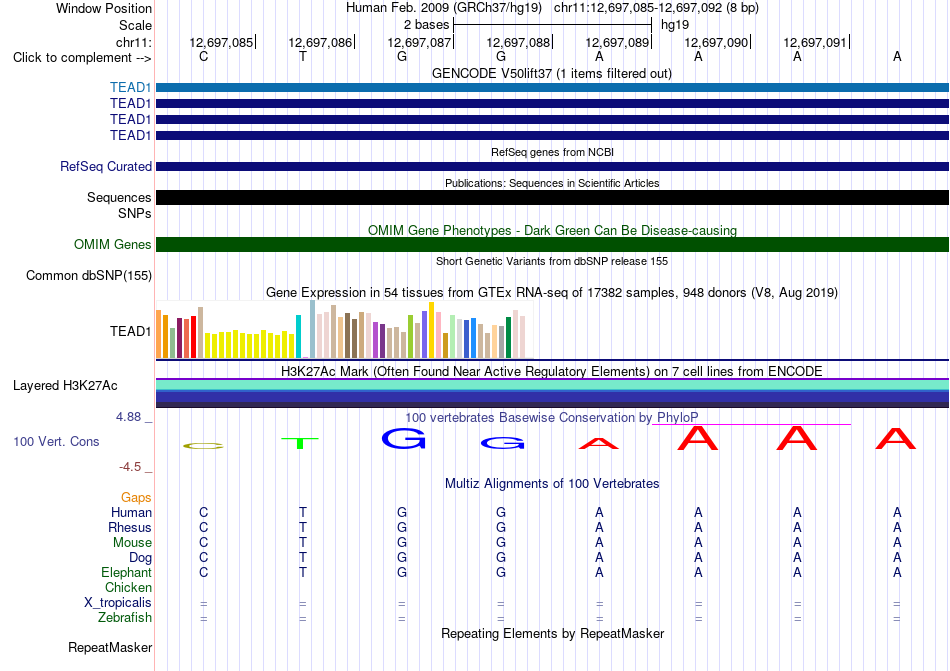
Task: Click the Chicken species label
Action: [128, 587]
